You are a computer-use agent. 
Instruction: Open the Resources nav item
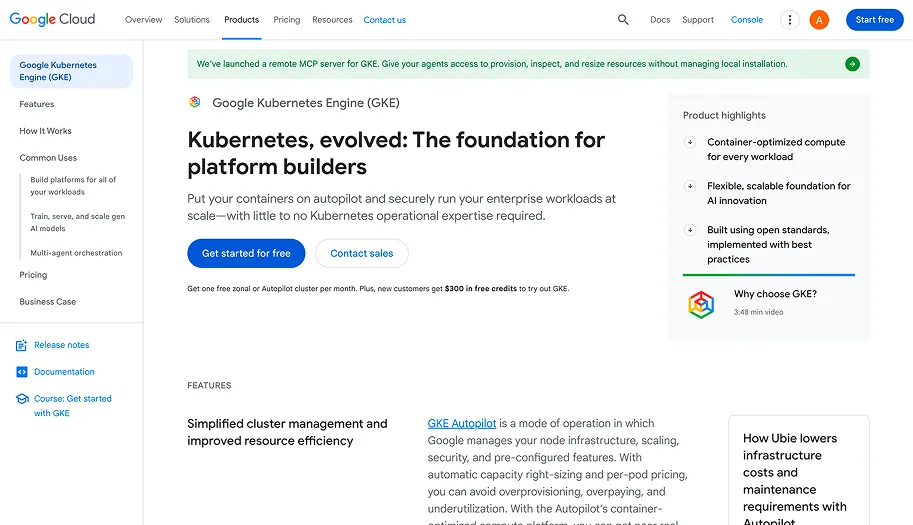(x=332, y=20)
